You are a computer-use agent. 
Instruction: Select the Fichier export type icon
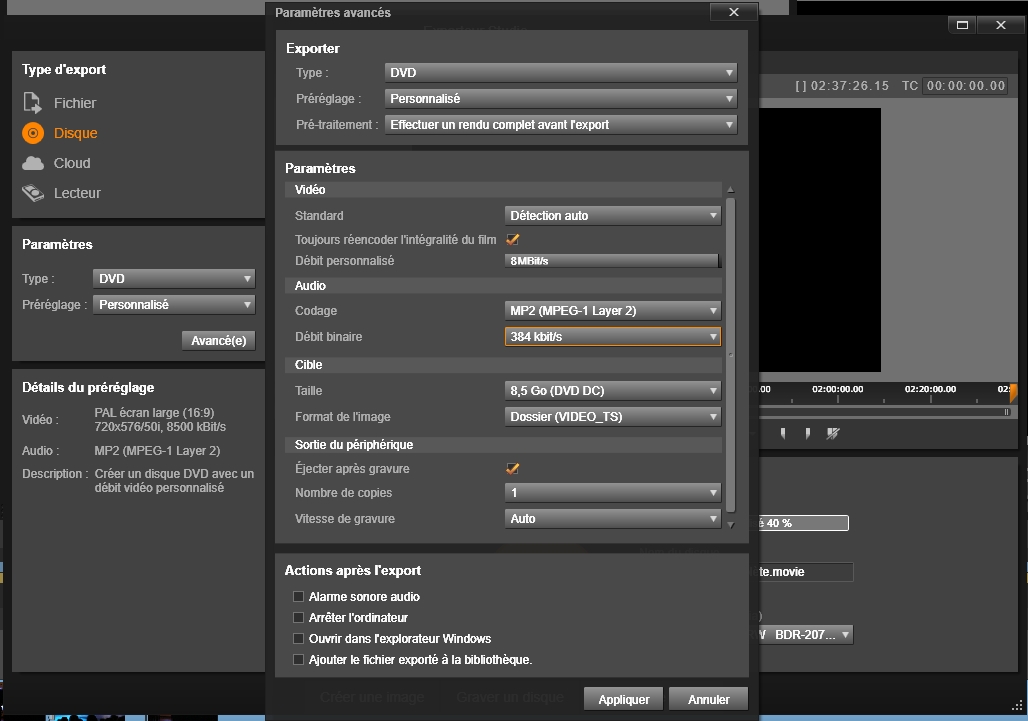tap(33, 103)
